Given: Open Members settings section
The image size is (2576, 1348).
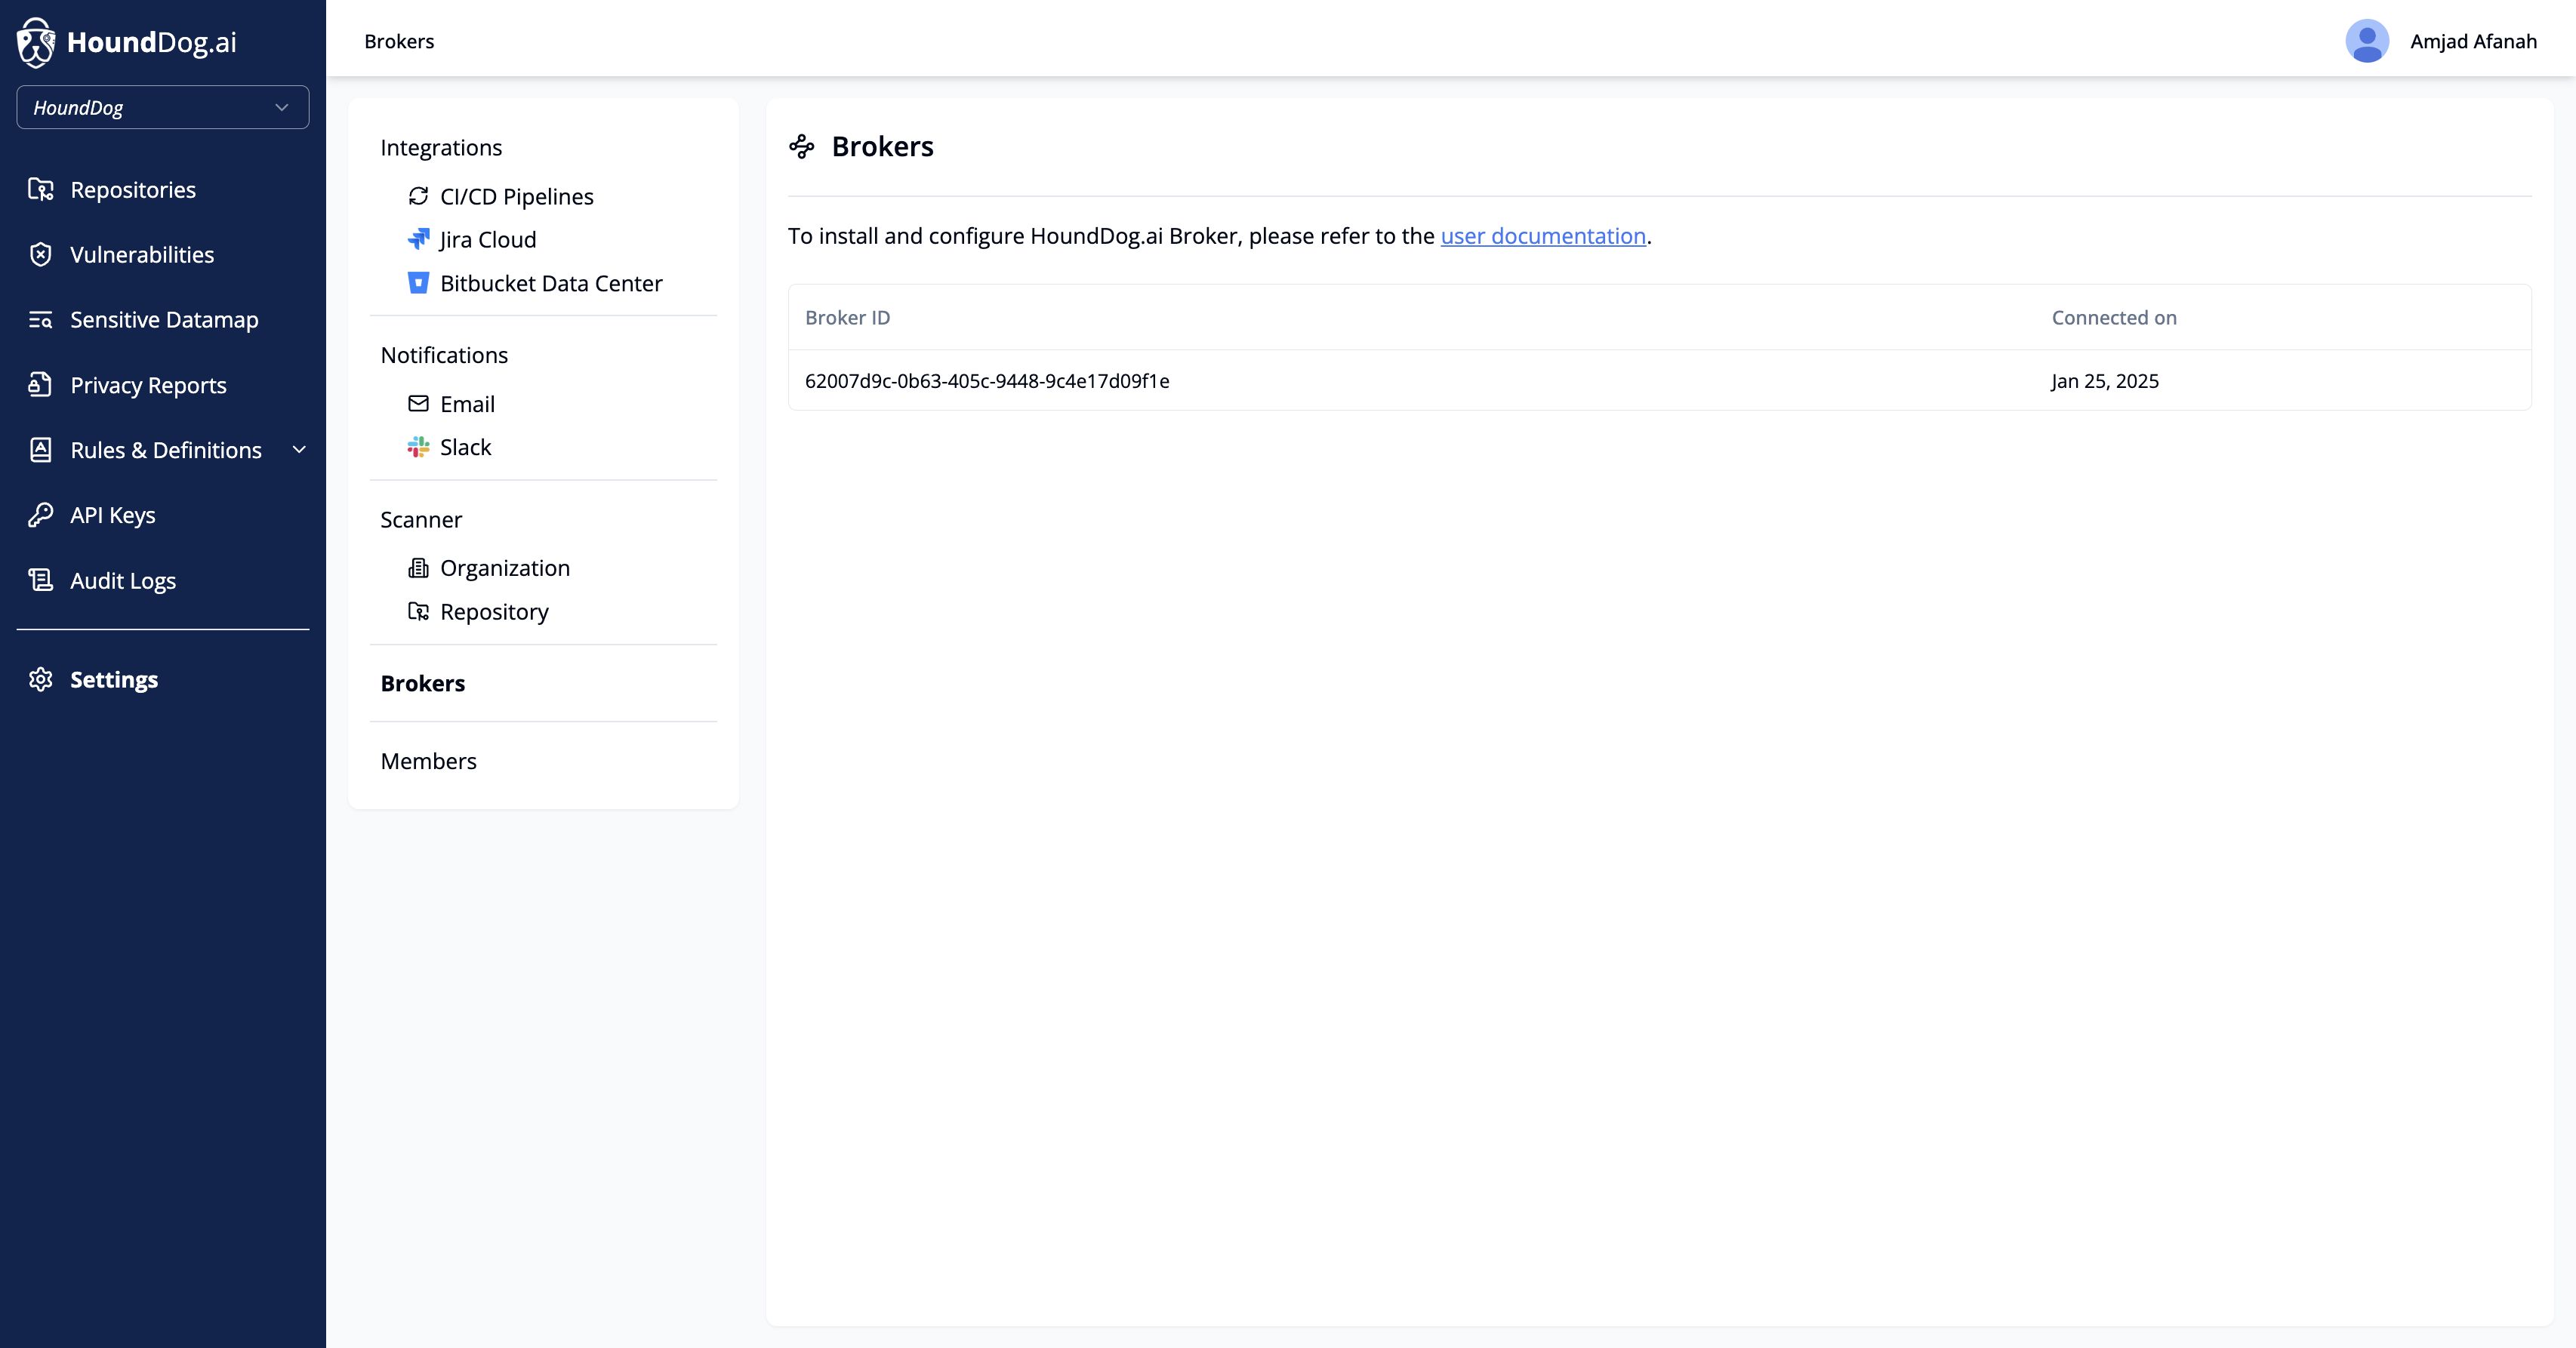Looking at the screenshot, I should point(428,761).
